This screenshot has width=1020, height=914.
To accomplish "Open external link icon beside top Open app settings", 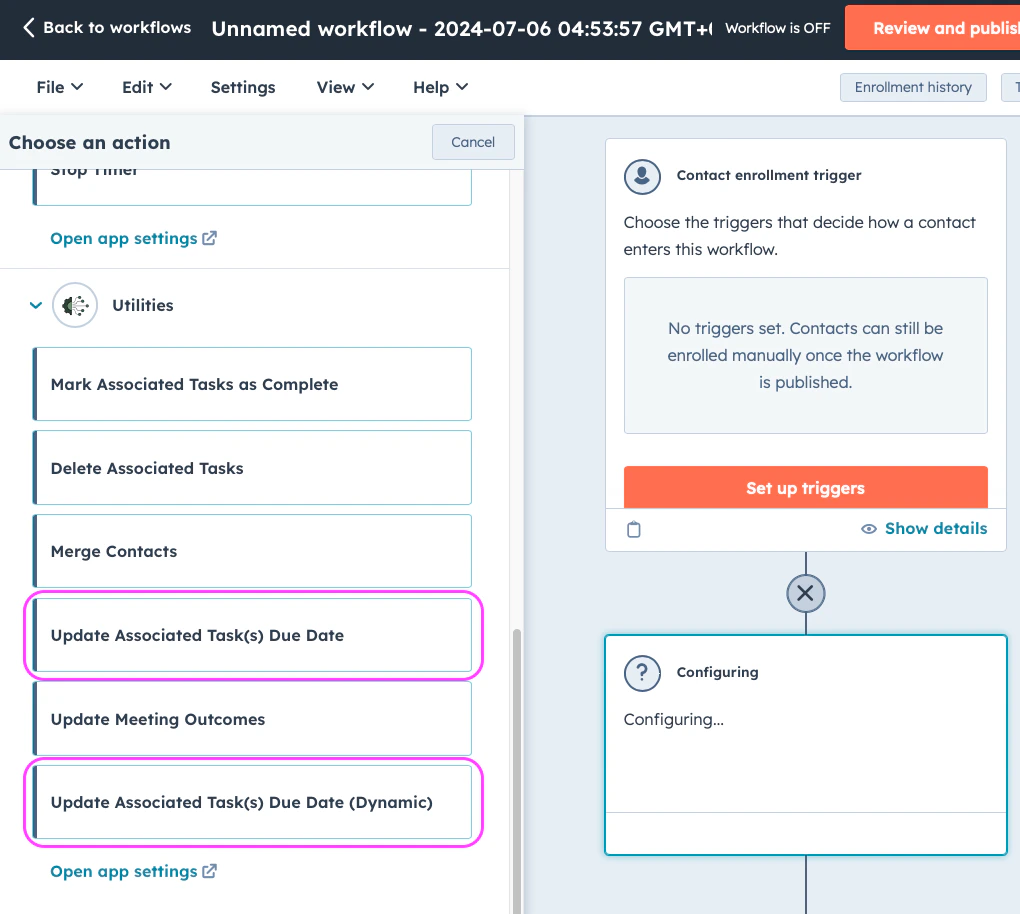I will tap(209, 238).
